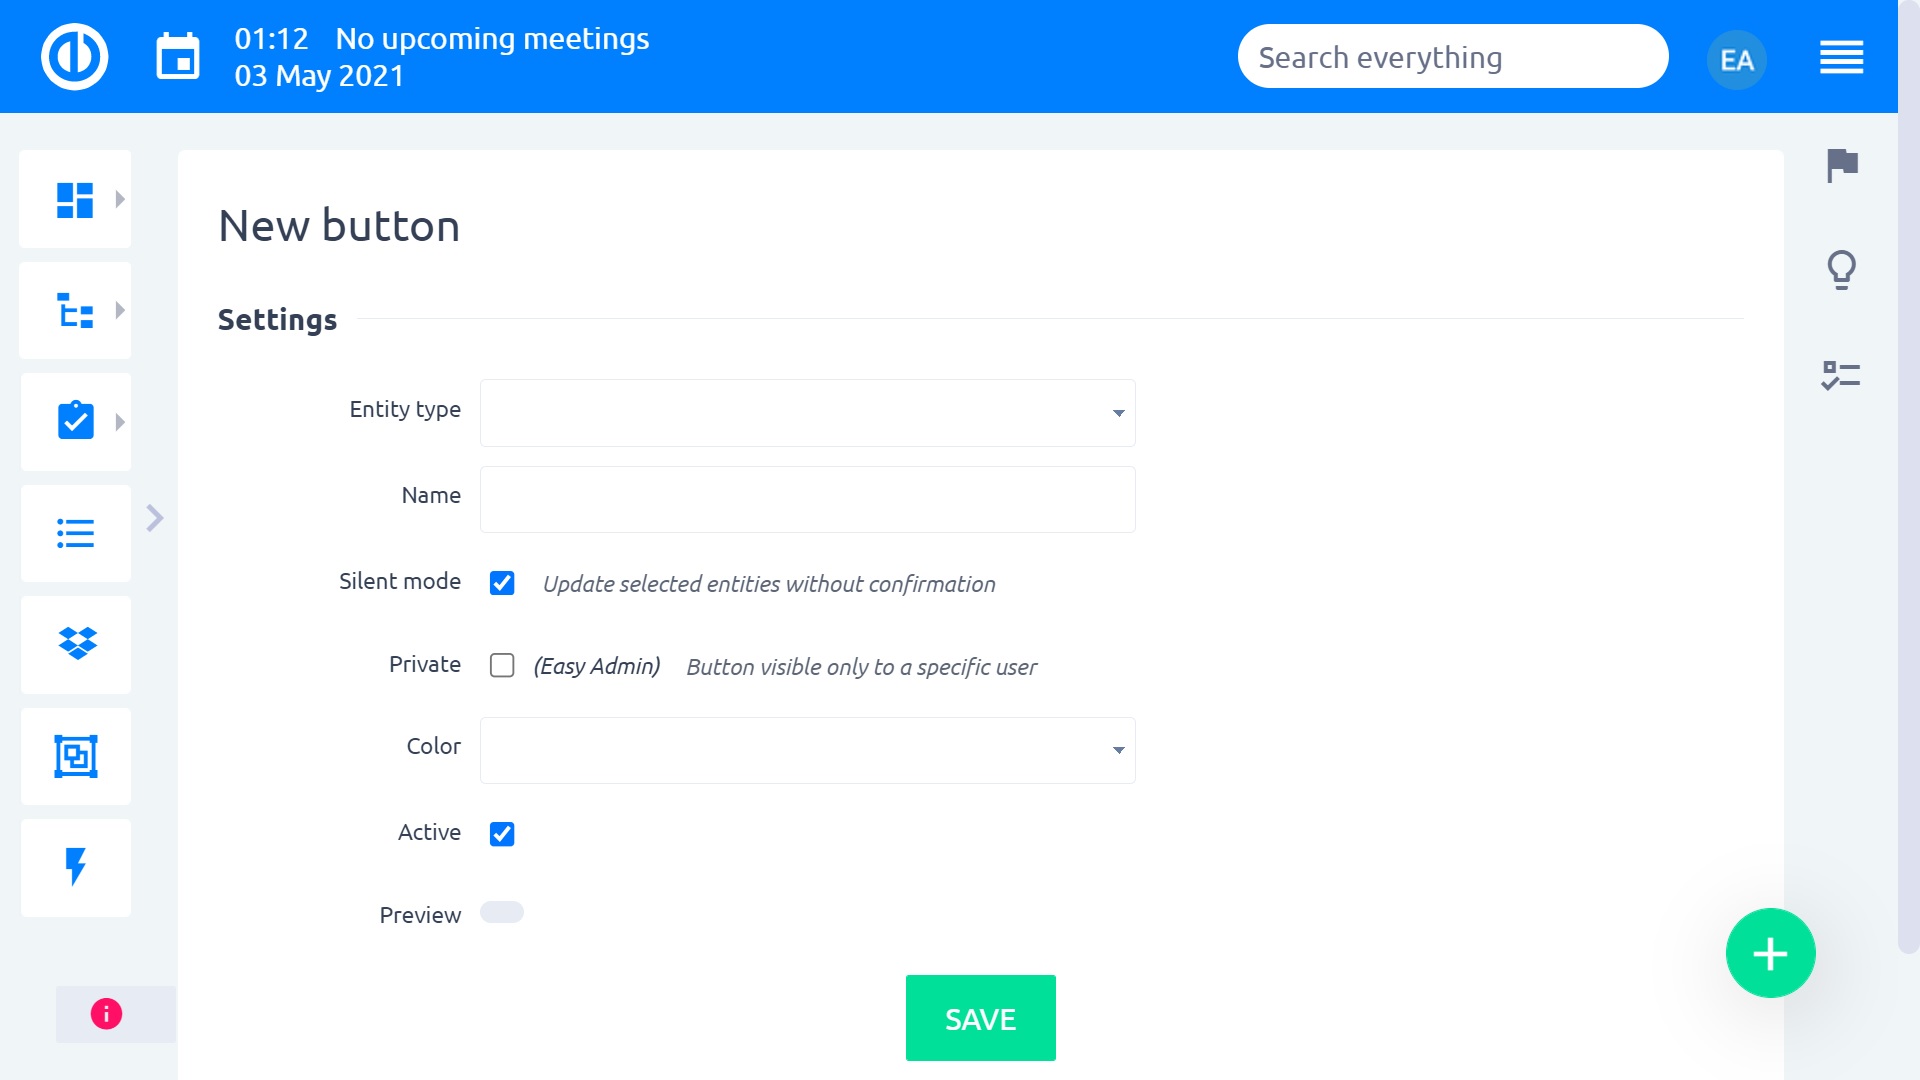The width and height of the screenshot is (1920, 1080).
Task: Focus the Name input field
Action: click(x=808, y=500)
